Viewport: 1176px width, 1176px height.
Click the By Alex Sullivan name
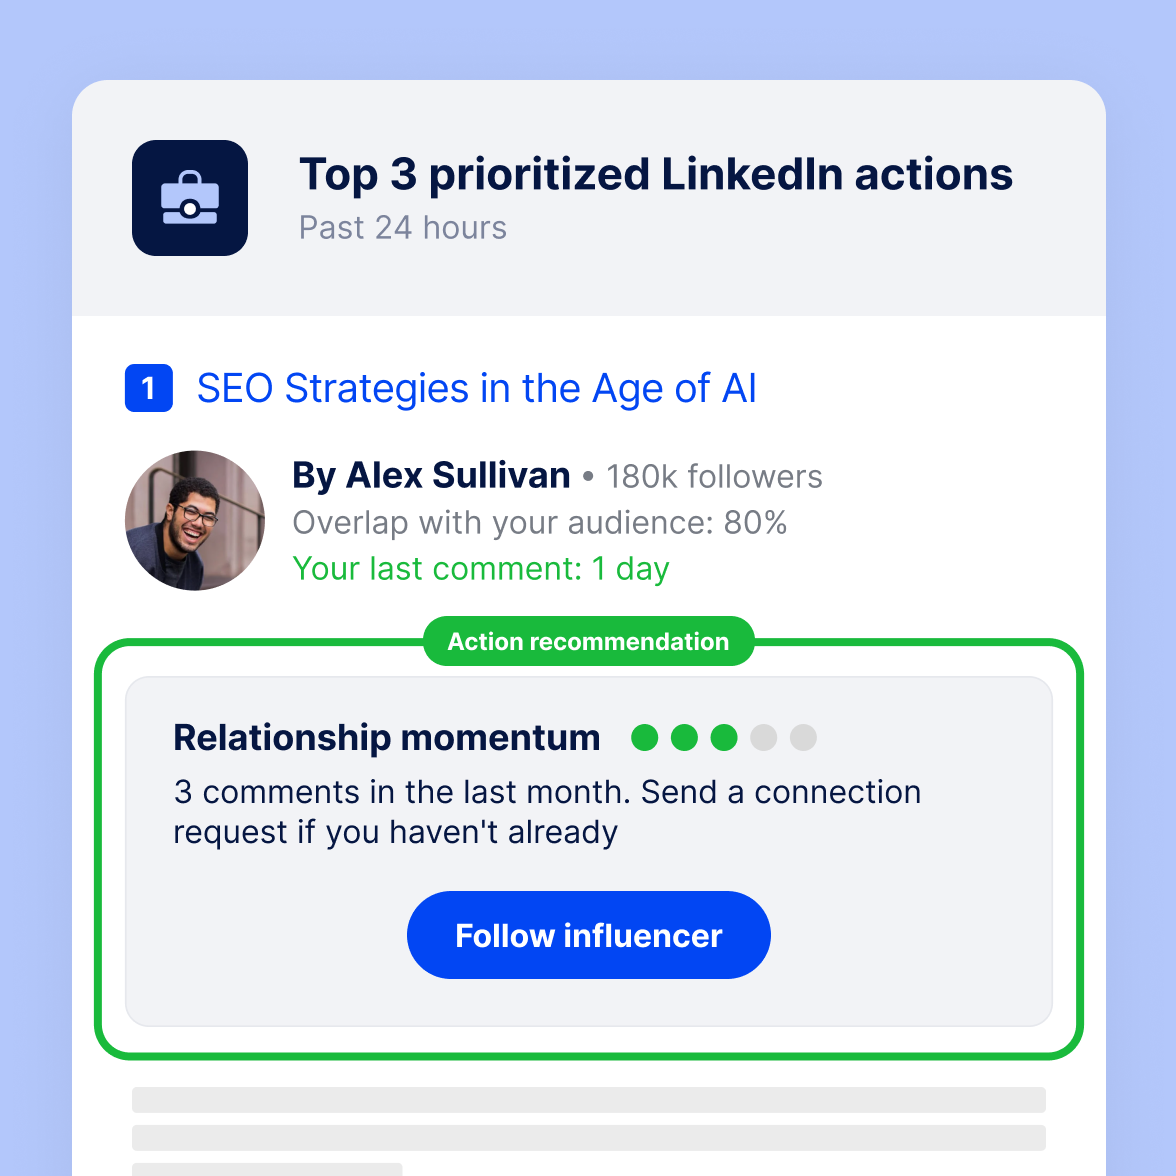(x=431, y=476)
